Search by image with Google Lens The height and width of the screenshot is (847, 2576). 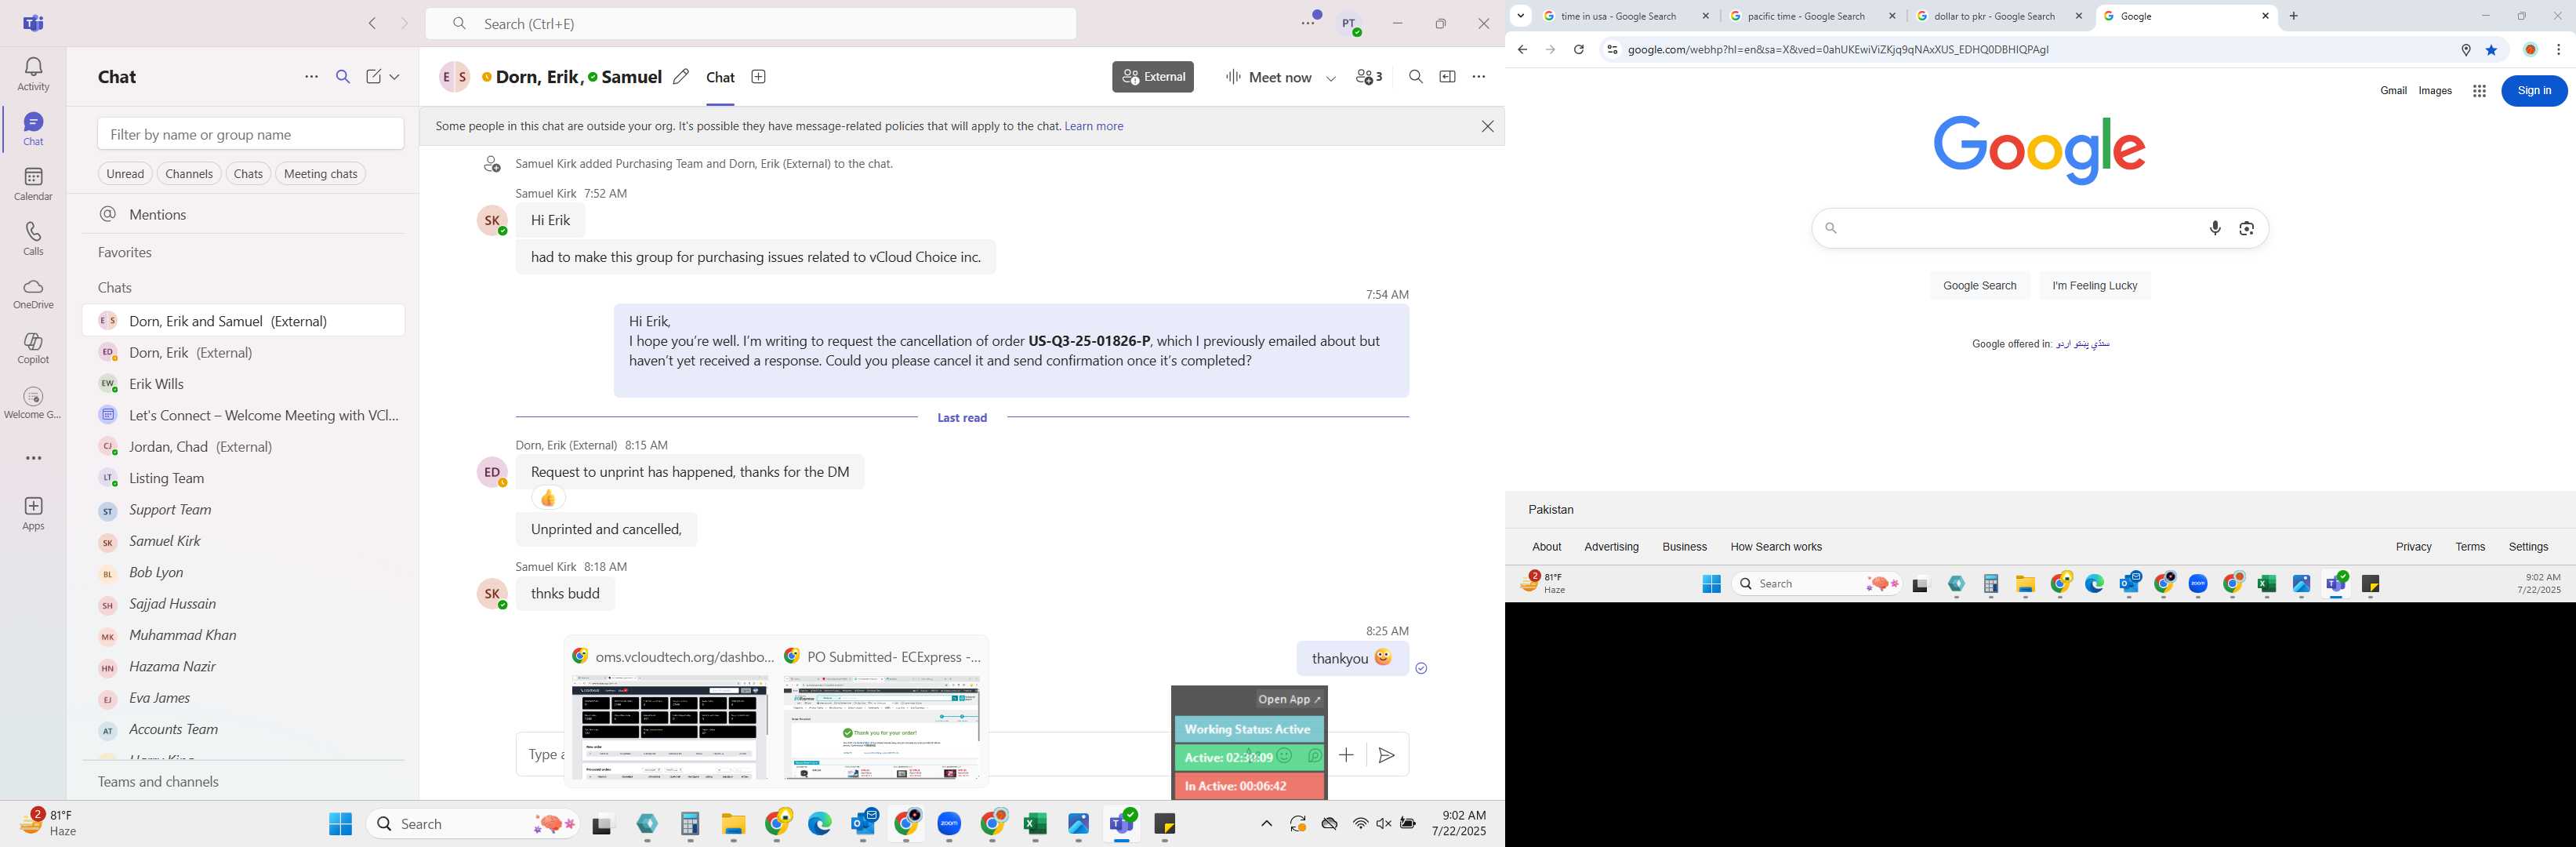pyautogui.click(x=2246, y=228)
